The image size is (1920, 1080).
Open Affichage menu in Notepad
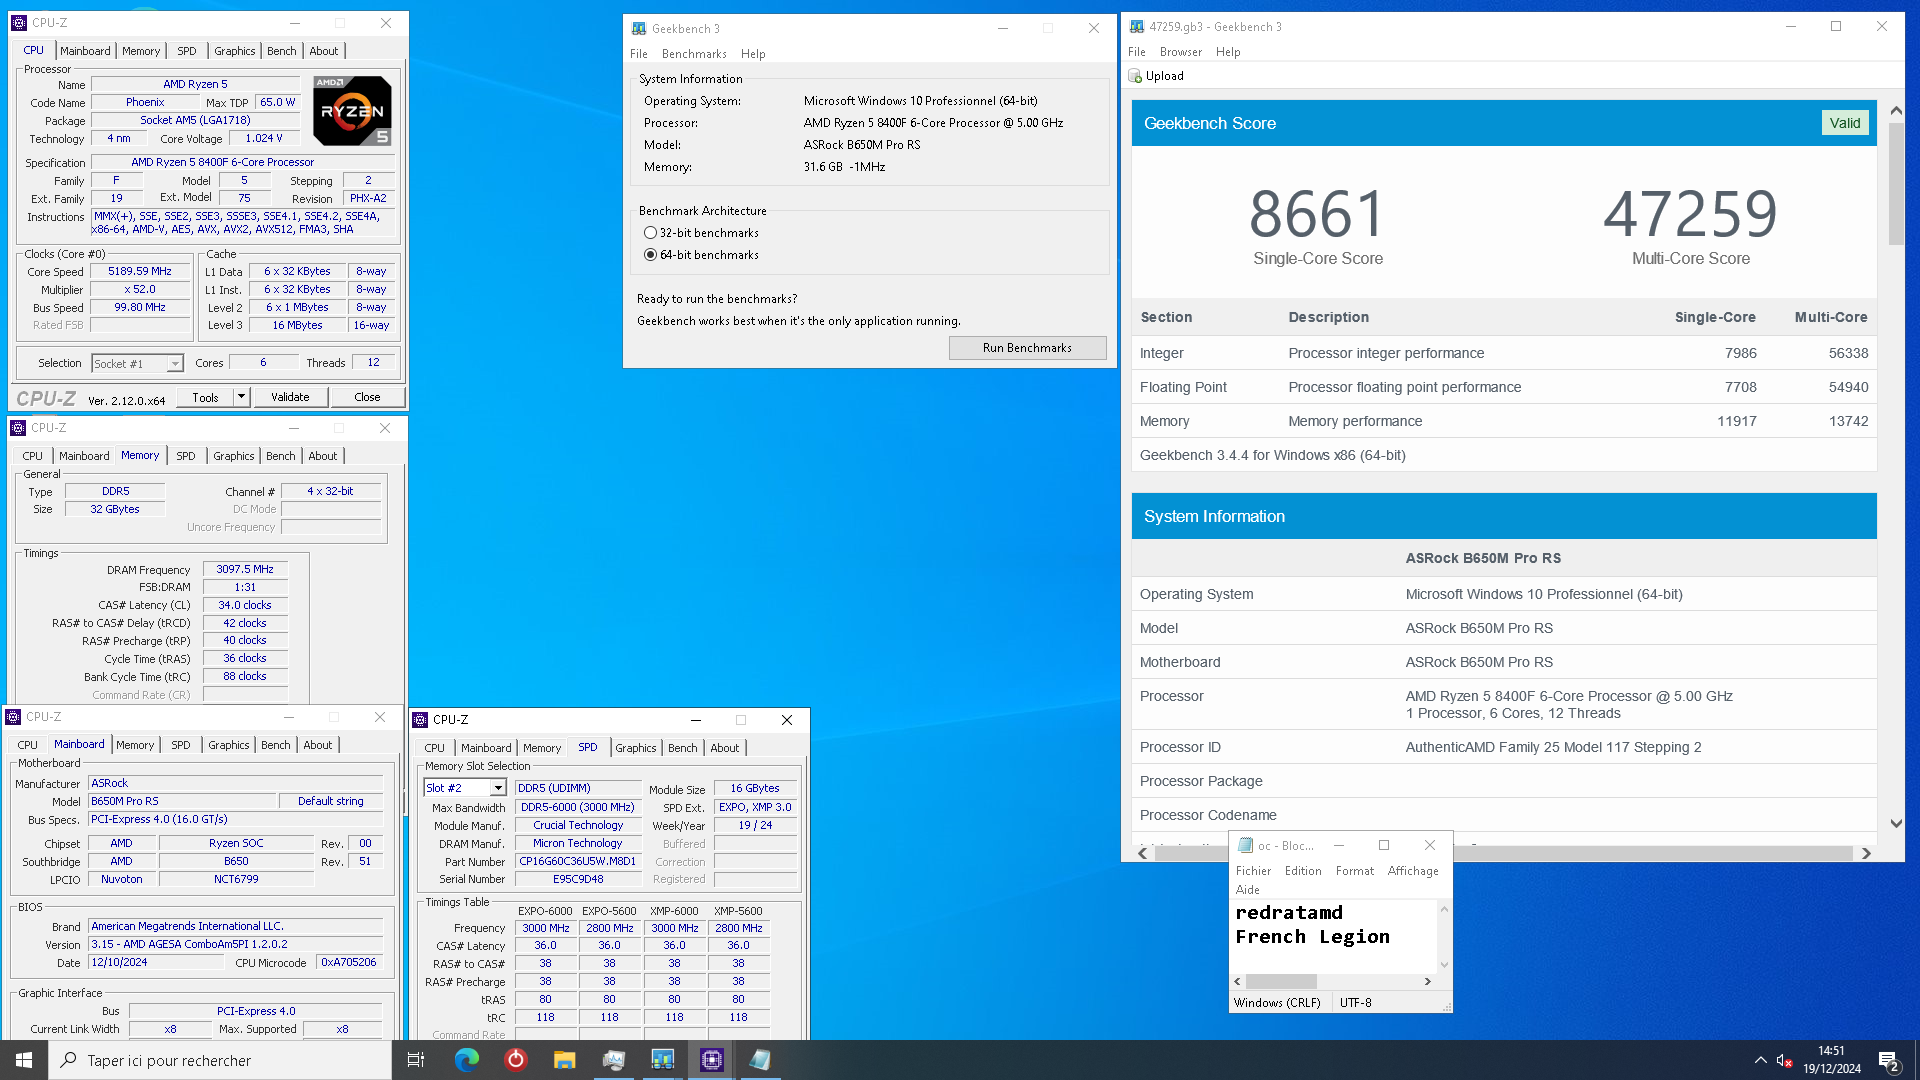pyautogui.click(x=1413, y=871)
